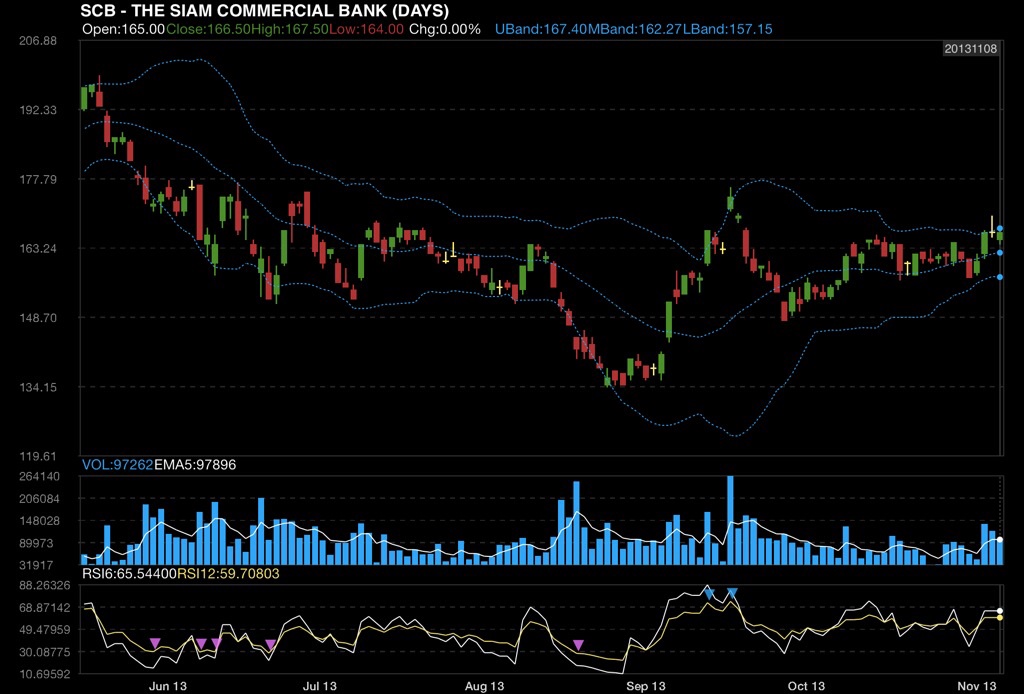
Task: Click the 119.61 price axis label
Action: [x=38, y=456]
